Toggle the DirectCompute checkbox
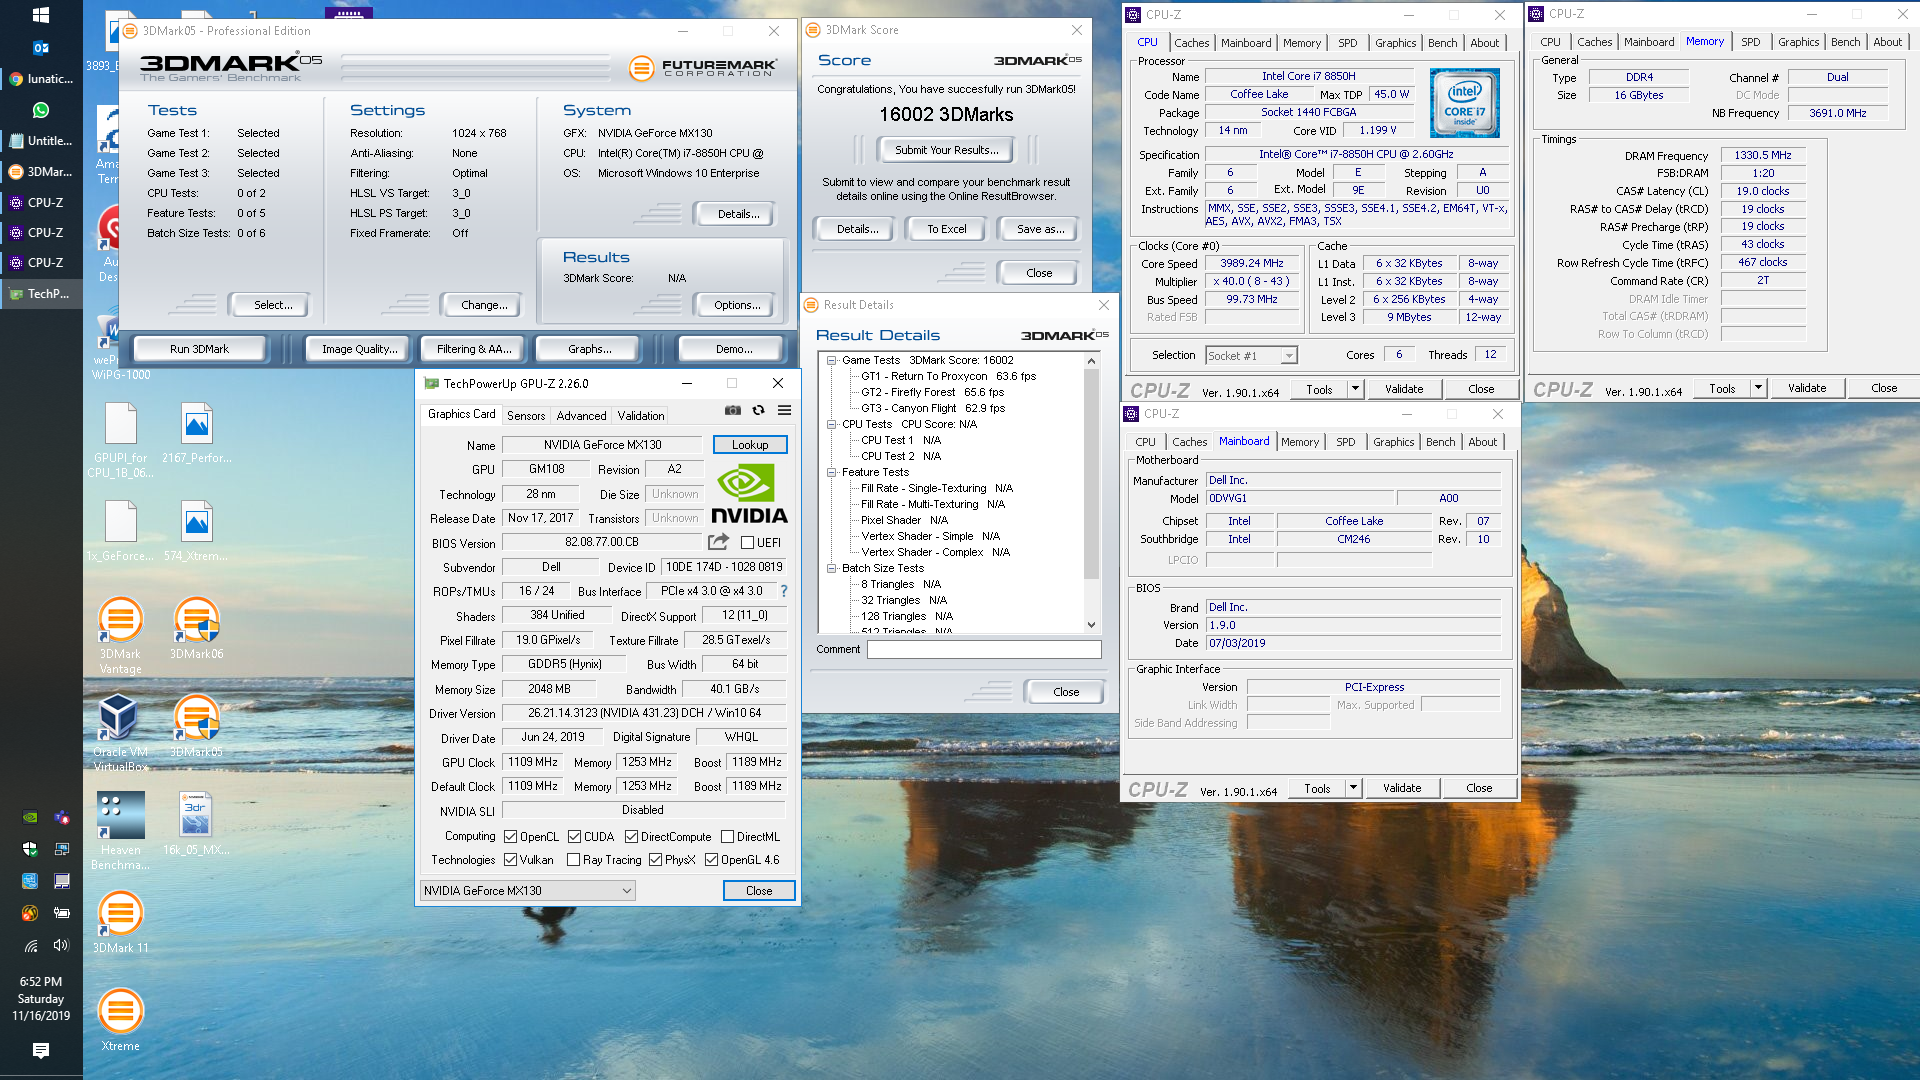Screen dimensions: 1920x1080 point(632,837)
